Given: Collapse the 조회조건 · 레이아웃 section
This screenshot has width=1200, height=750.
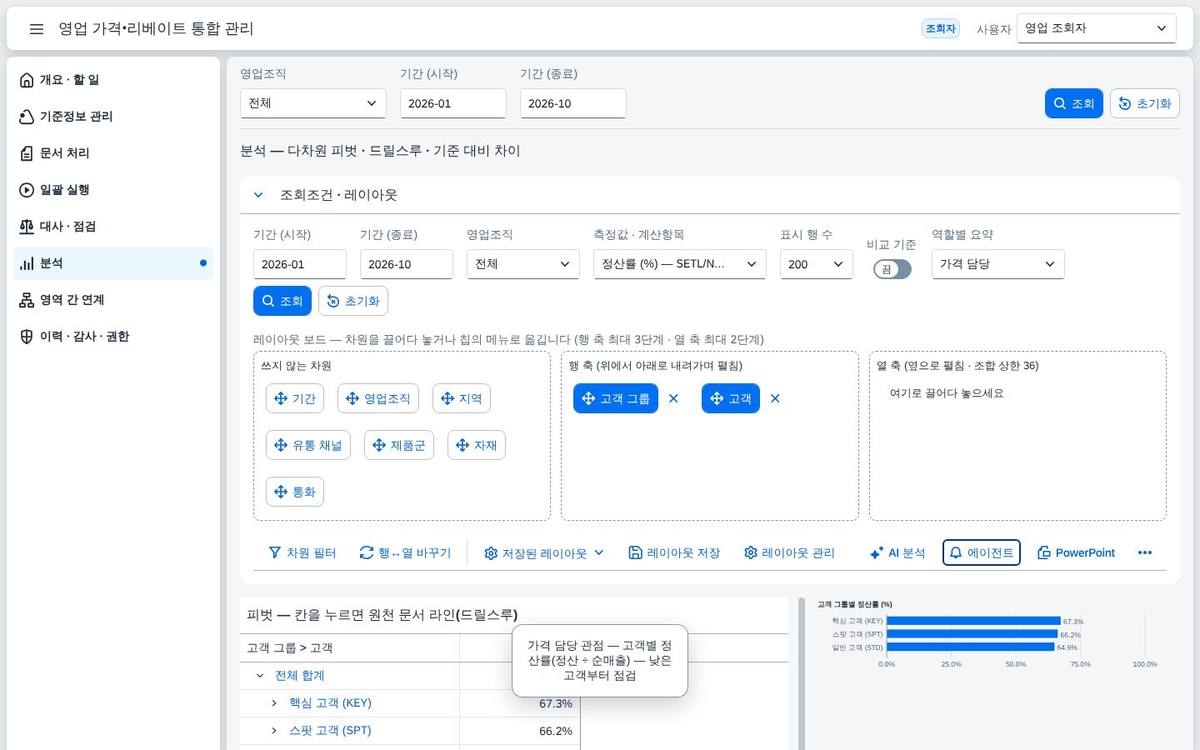Looking at the screenshot, I should tap(258, 195).
